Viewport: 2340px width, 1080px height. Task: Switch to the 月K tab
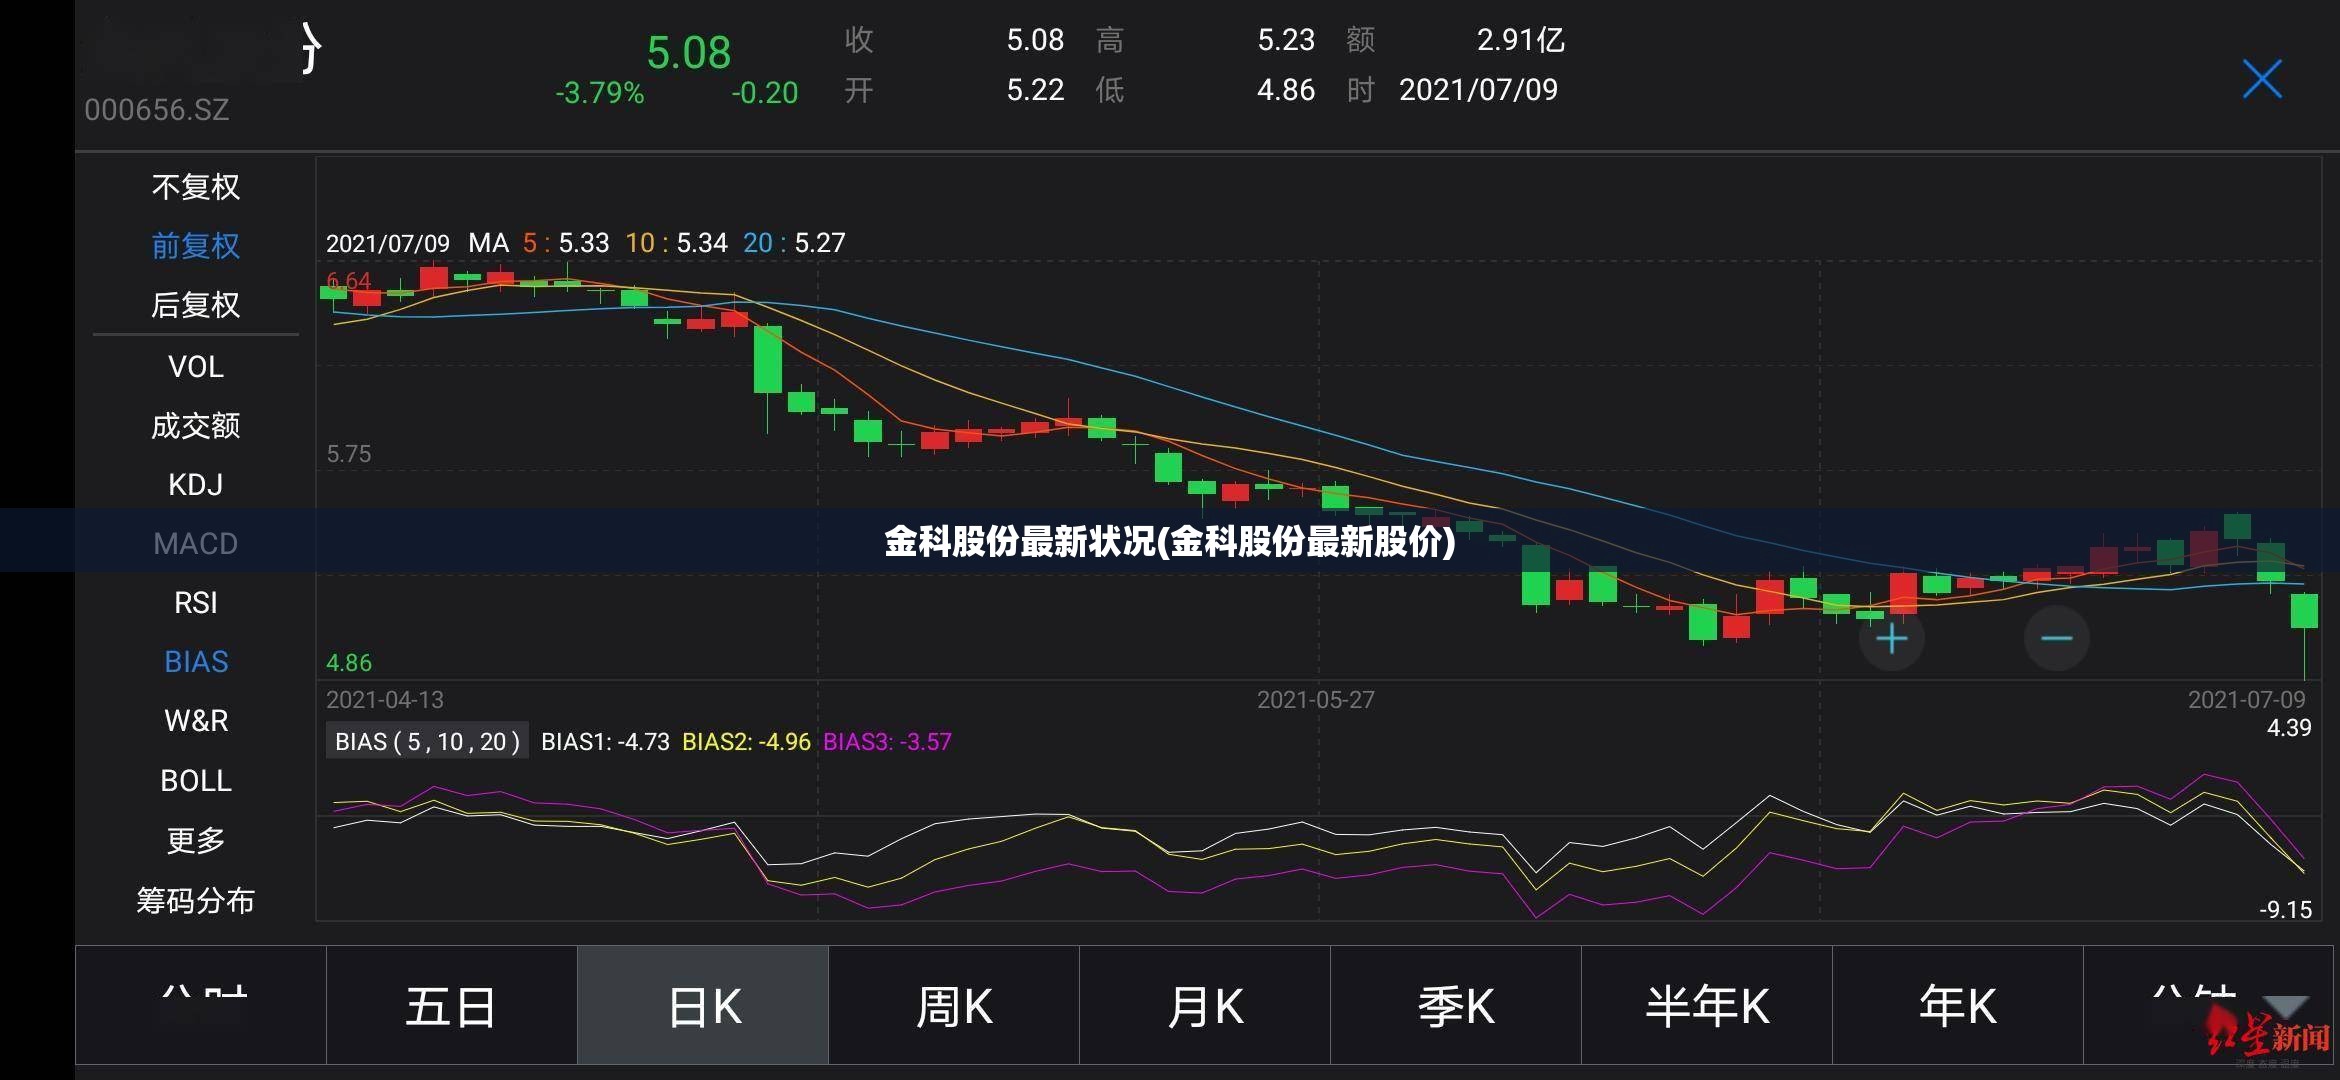coord(1205,1006)
